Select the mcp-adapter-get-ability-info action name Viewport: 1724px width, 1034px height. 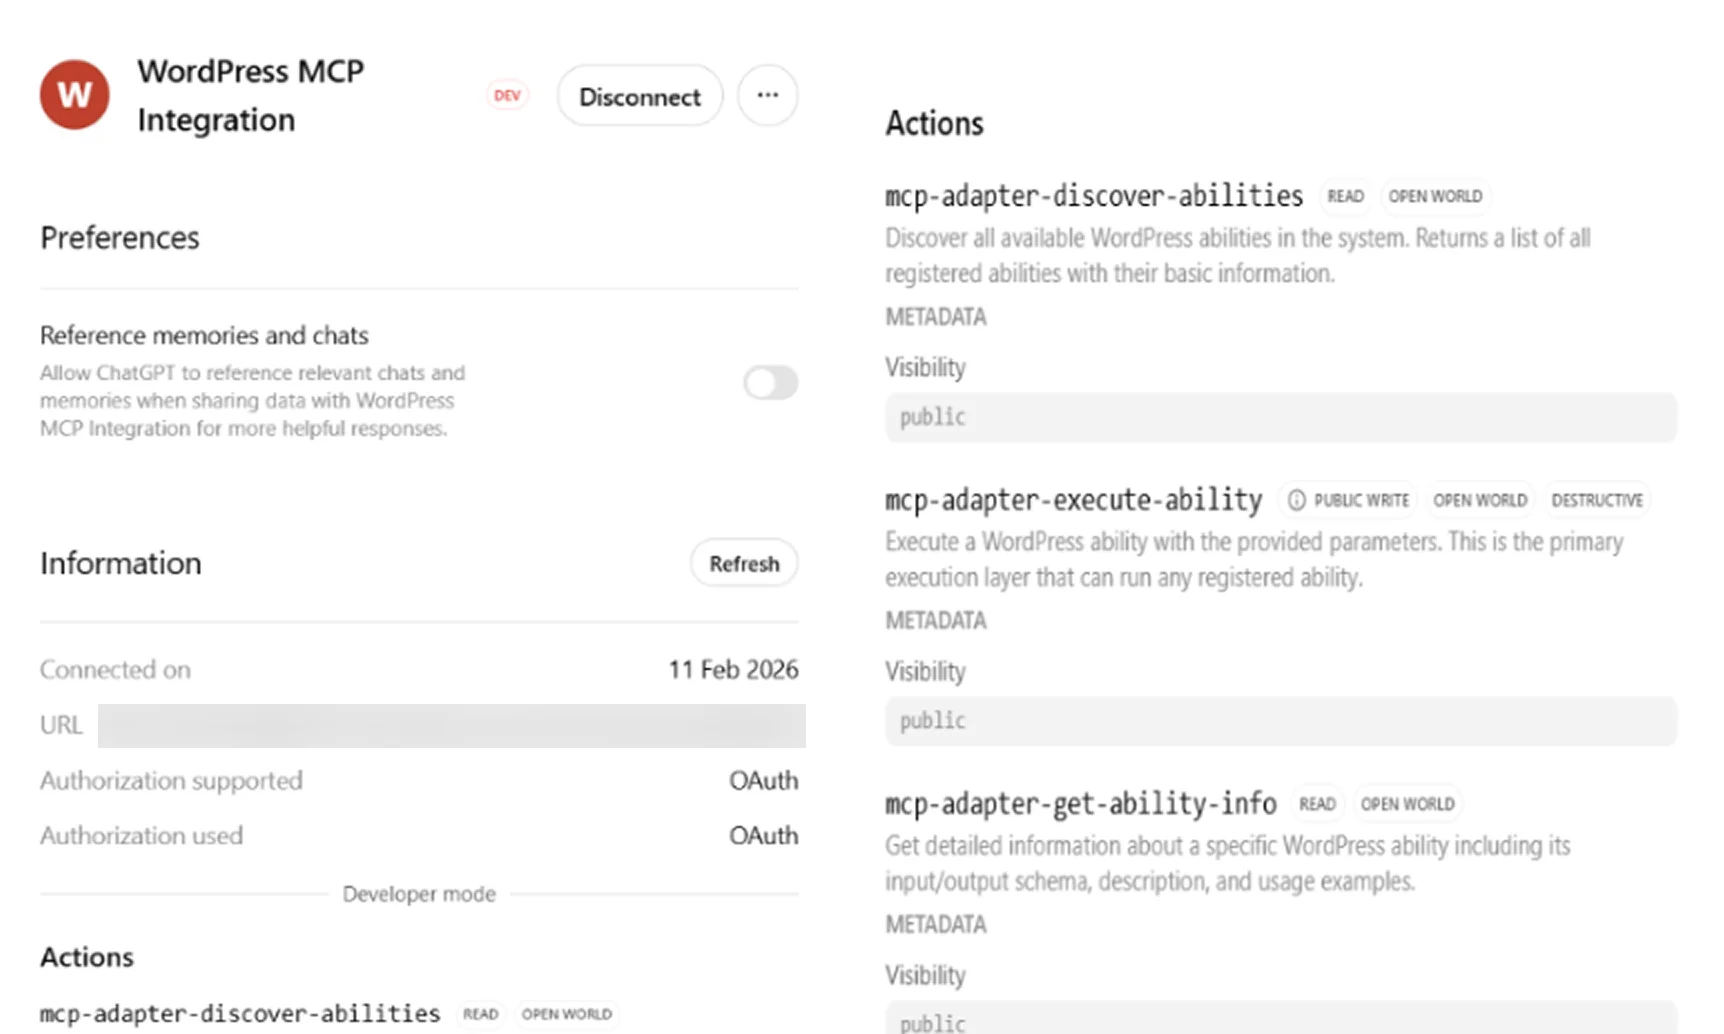click(x=1080, y=803)
